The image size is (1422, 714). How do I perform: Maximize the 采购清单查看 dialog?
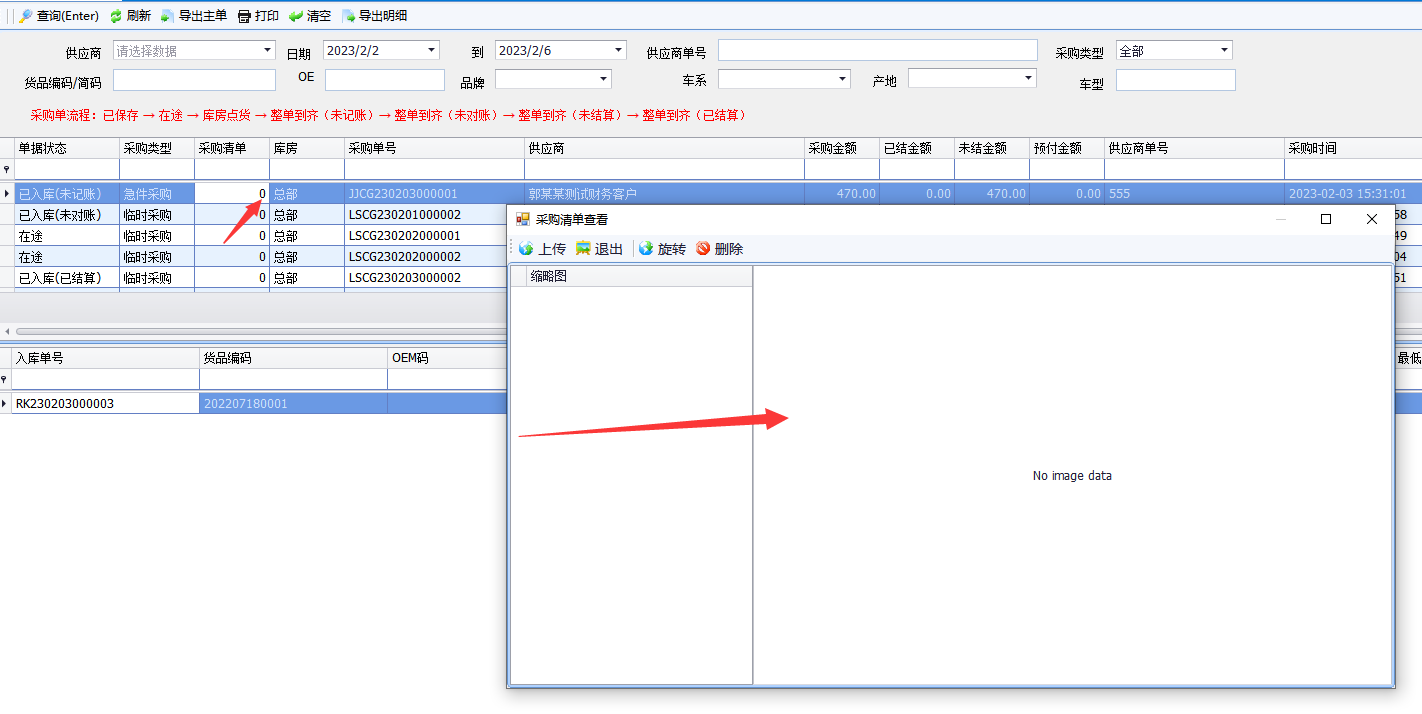(x=1326, y=219)
